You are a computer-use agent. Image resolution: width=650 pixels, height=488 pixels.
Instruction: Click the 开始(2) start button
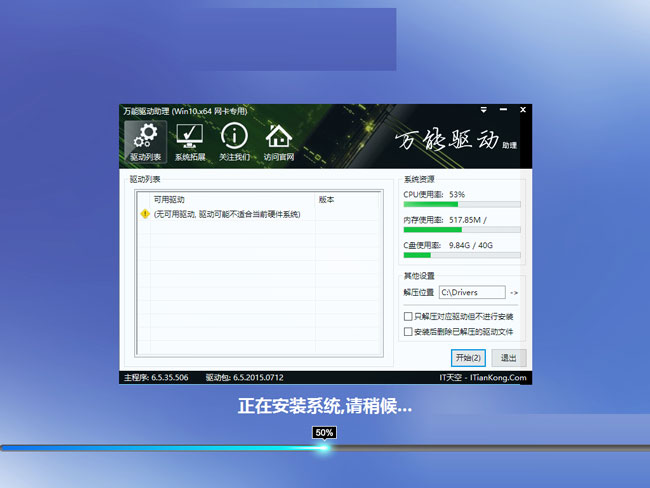[468, 358]
